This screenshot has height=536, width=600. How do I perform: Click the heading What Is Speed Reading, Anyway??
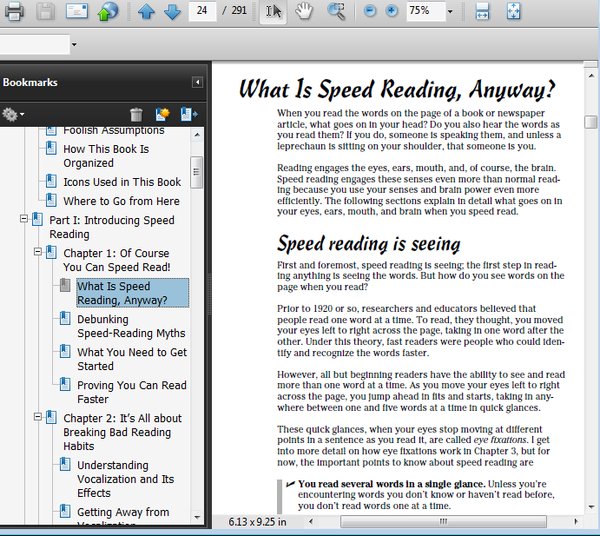397,90
